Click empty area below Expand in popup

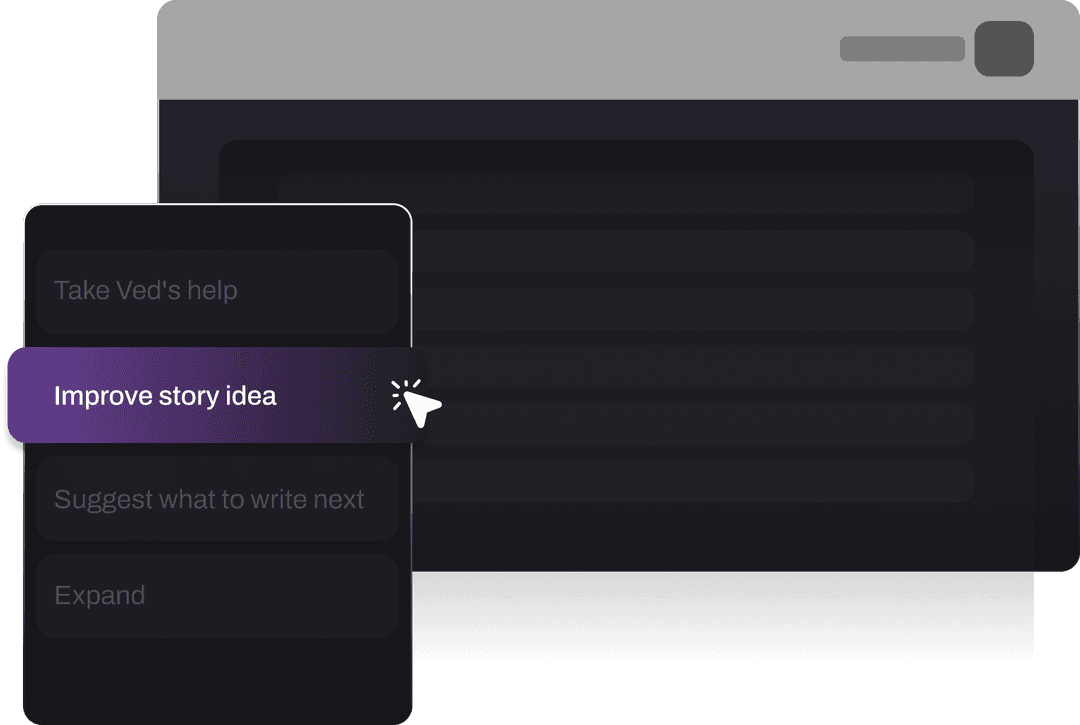coord(218,680)
